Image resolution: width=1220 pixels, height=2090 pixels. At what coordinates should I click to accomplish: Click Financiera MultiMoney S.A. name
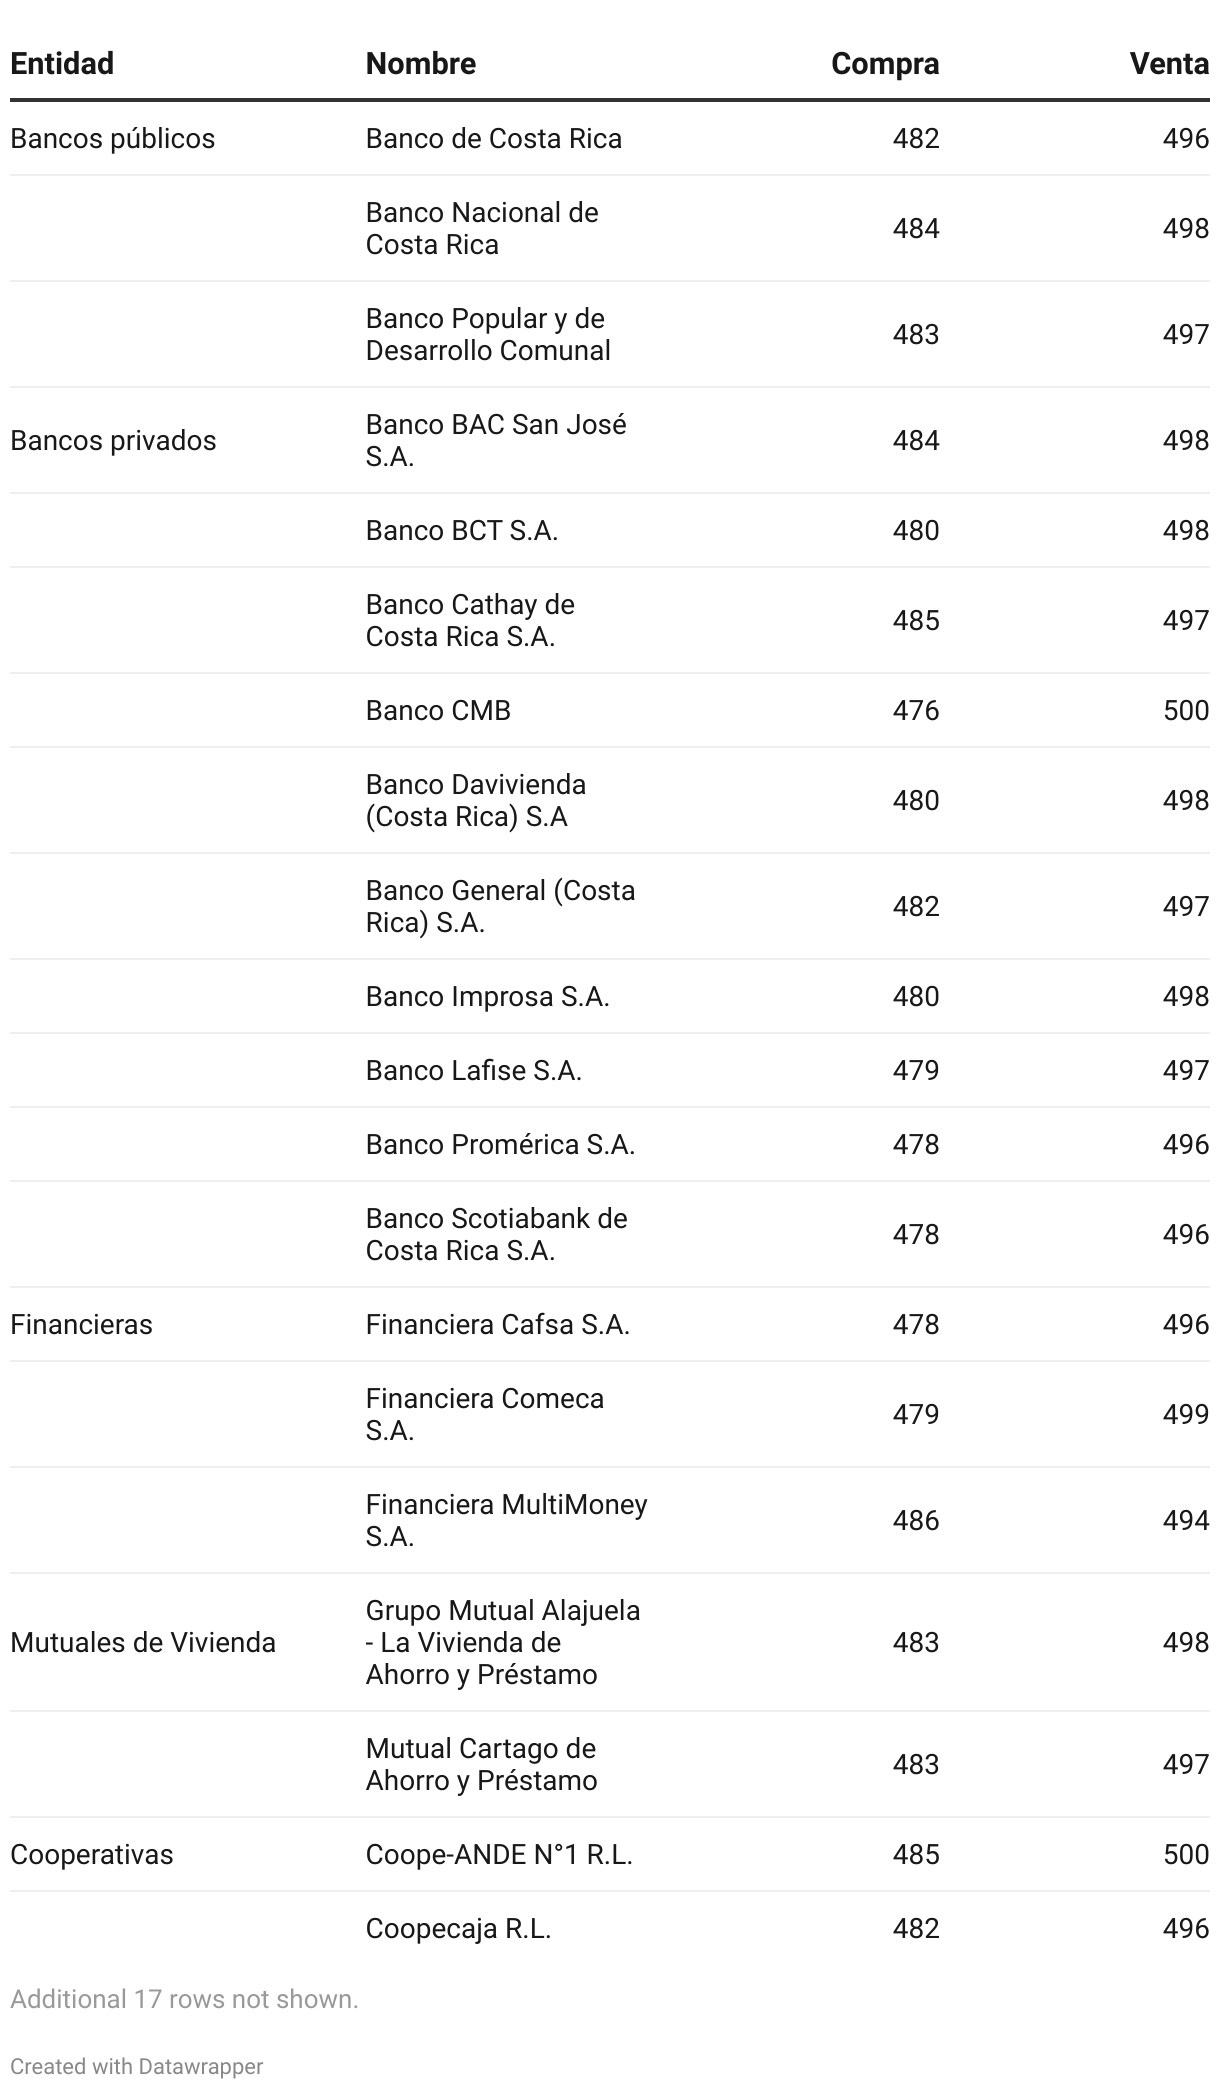pos(506,1520)
